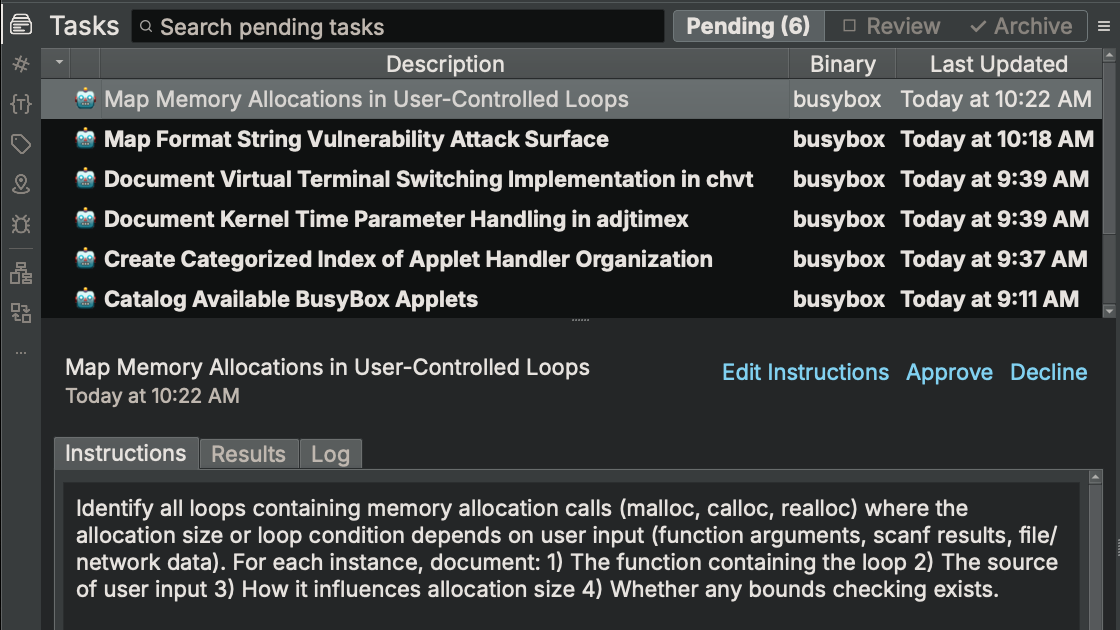Click the robot icon on Catalog Available BusyBox Applets
1120x630 pixels.
86,298
